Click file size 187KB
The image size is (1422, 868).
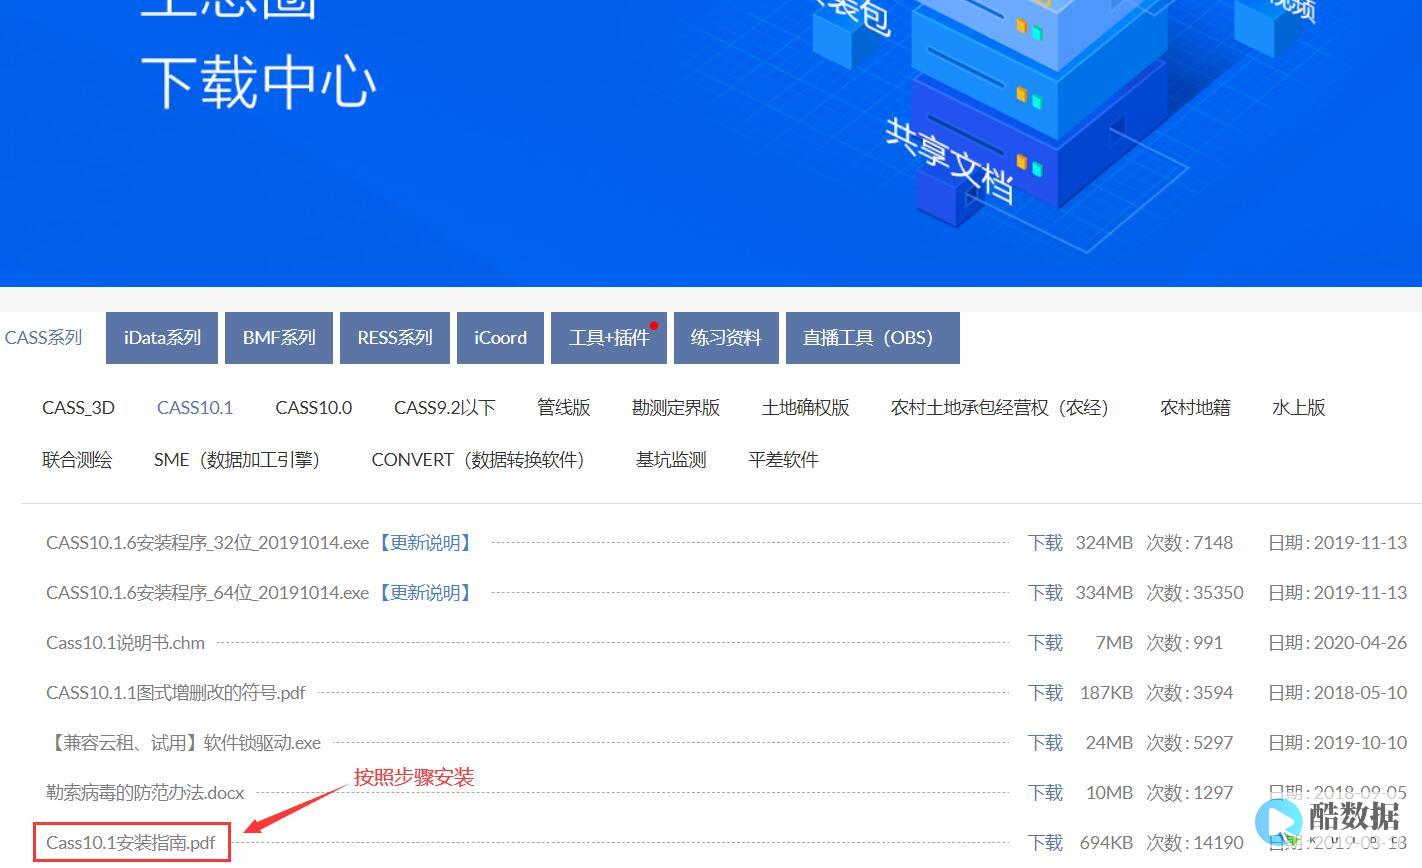pos(1106,693)
